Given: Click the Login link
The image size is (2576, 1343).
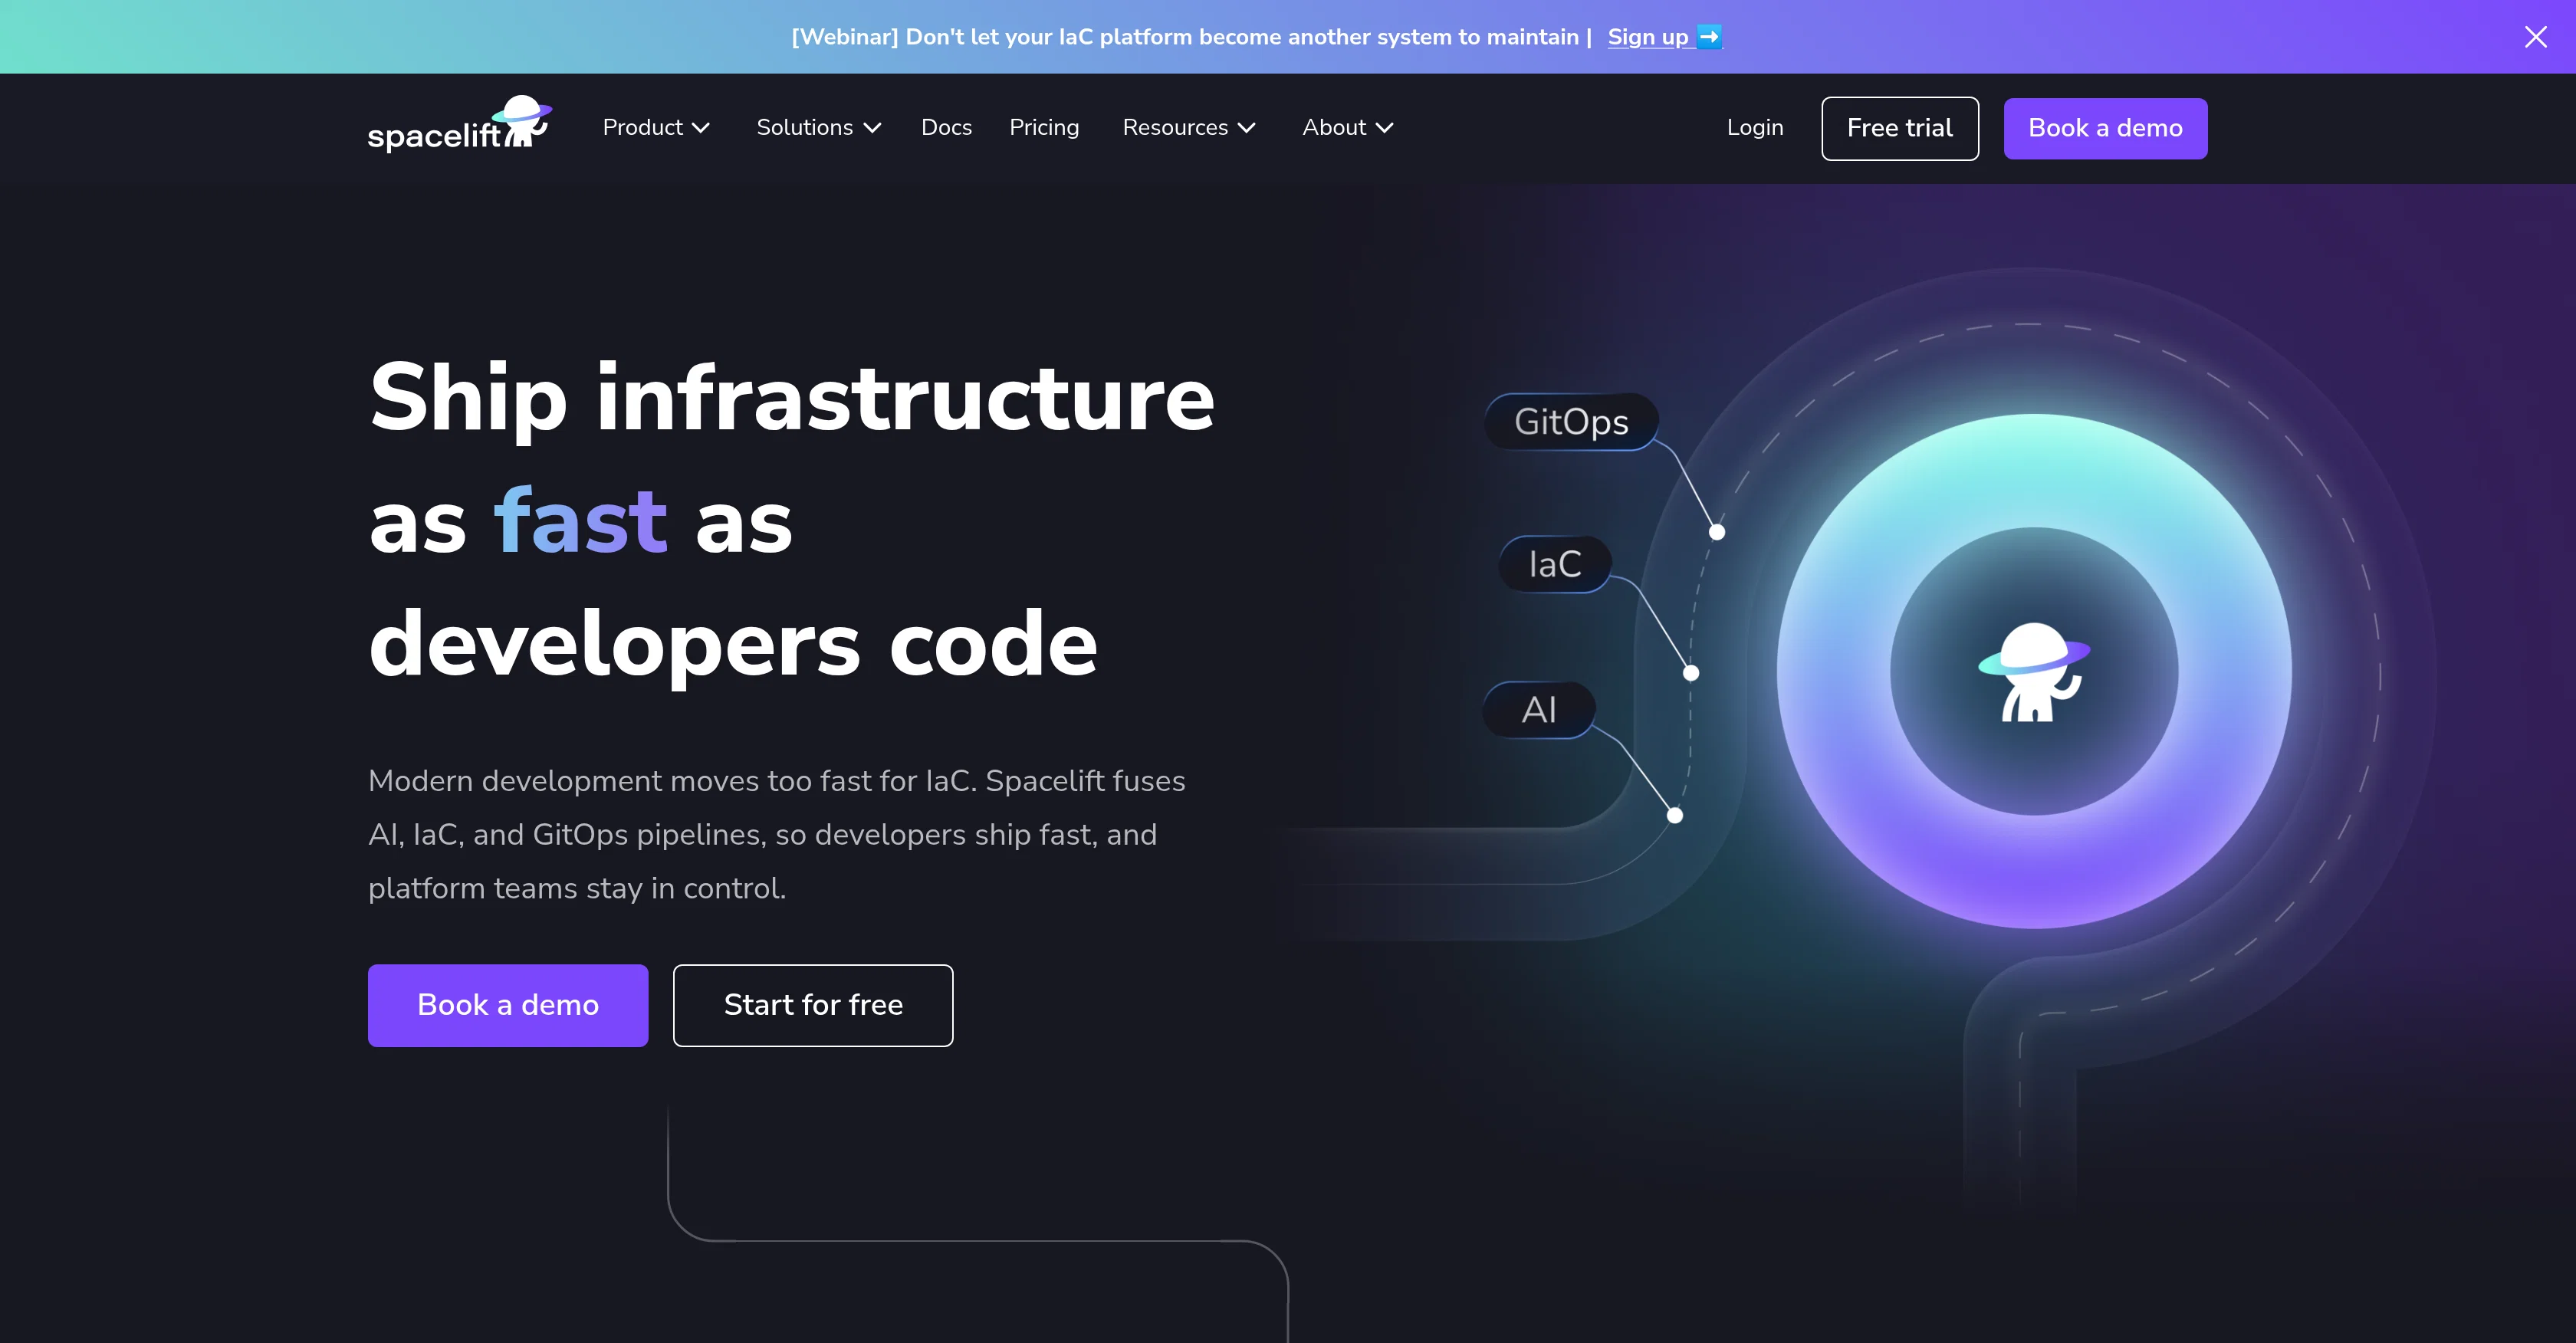Looking at the screenshot, I should 1755,128.
